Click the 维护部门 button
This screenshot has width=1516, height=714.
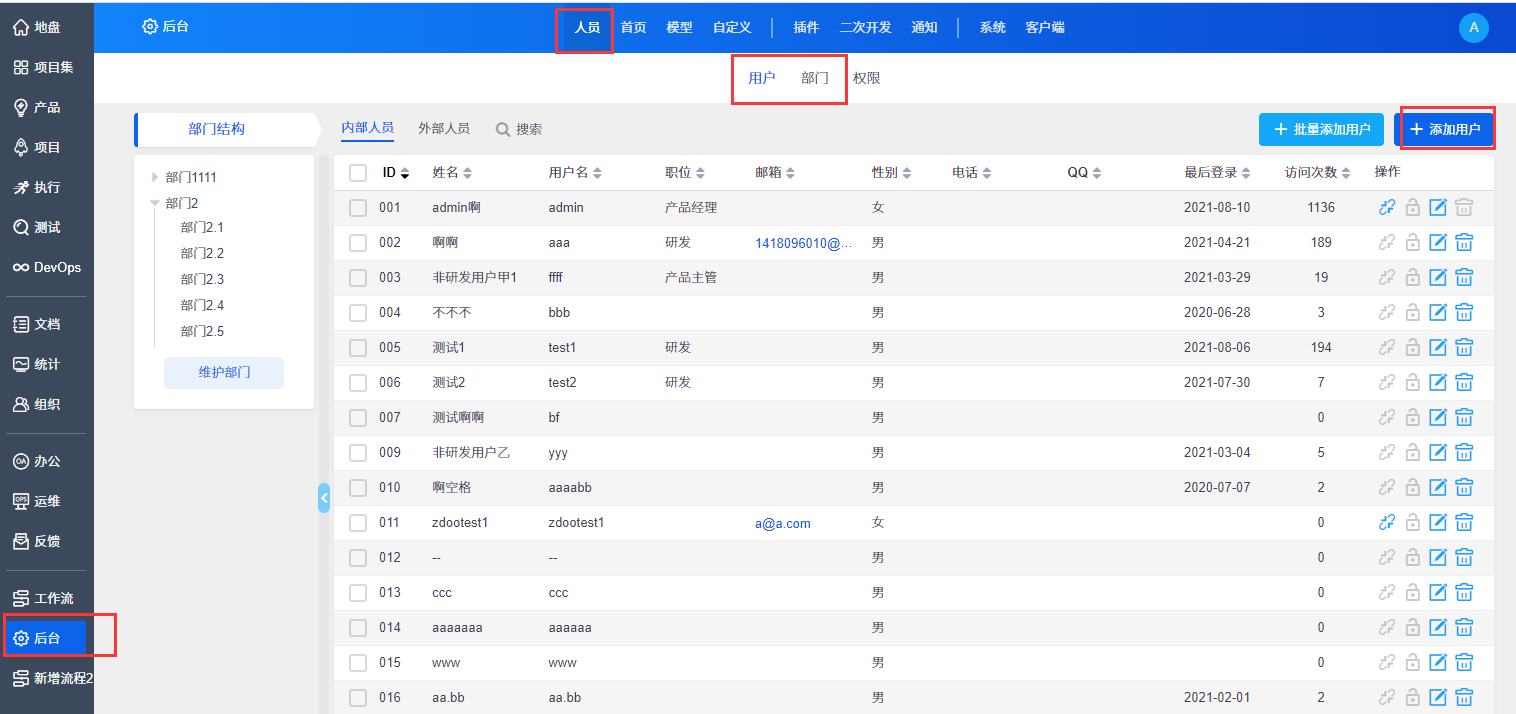(x=224, y=372)
